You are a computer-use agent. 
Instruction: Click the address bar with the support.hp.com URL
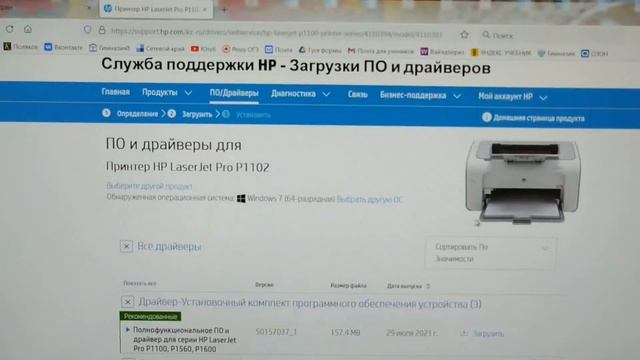tap(276, 32)
